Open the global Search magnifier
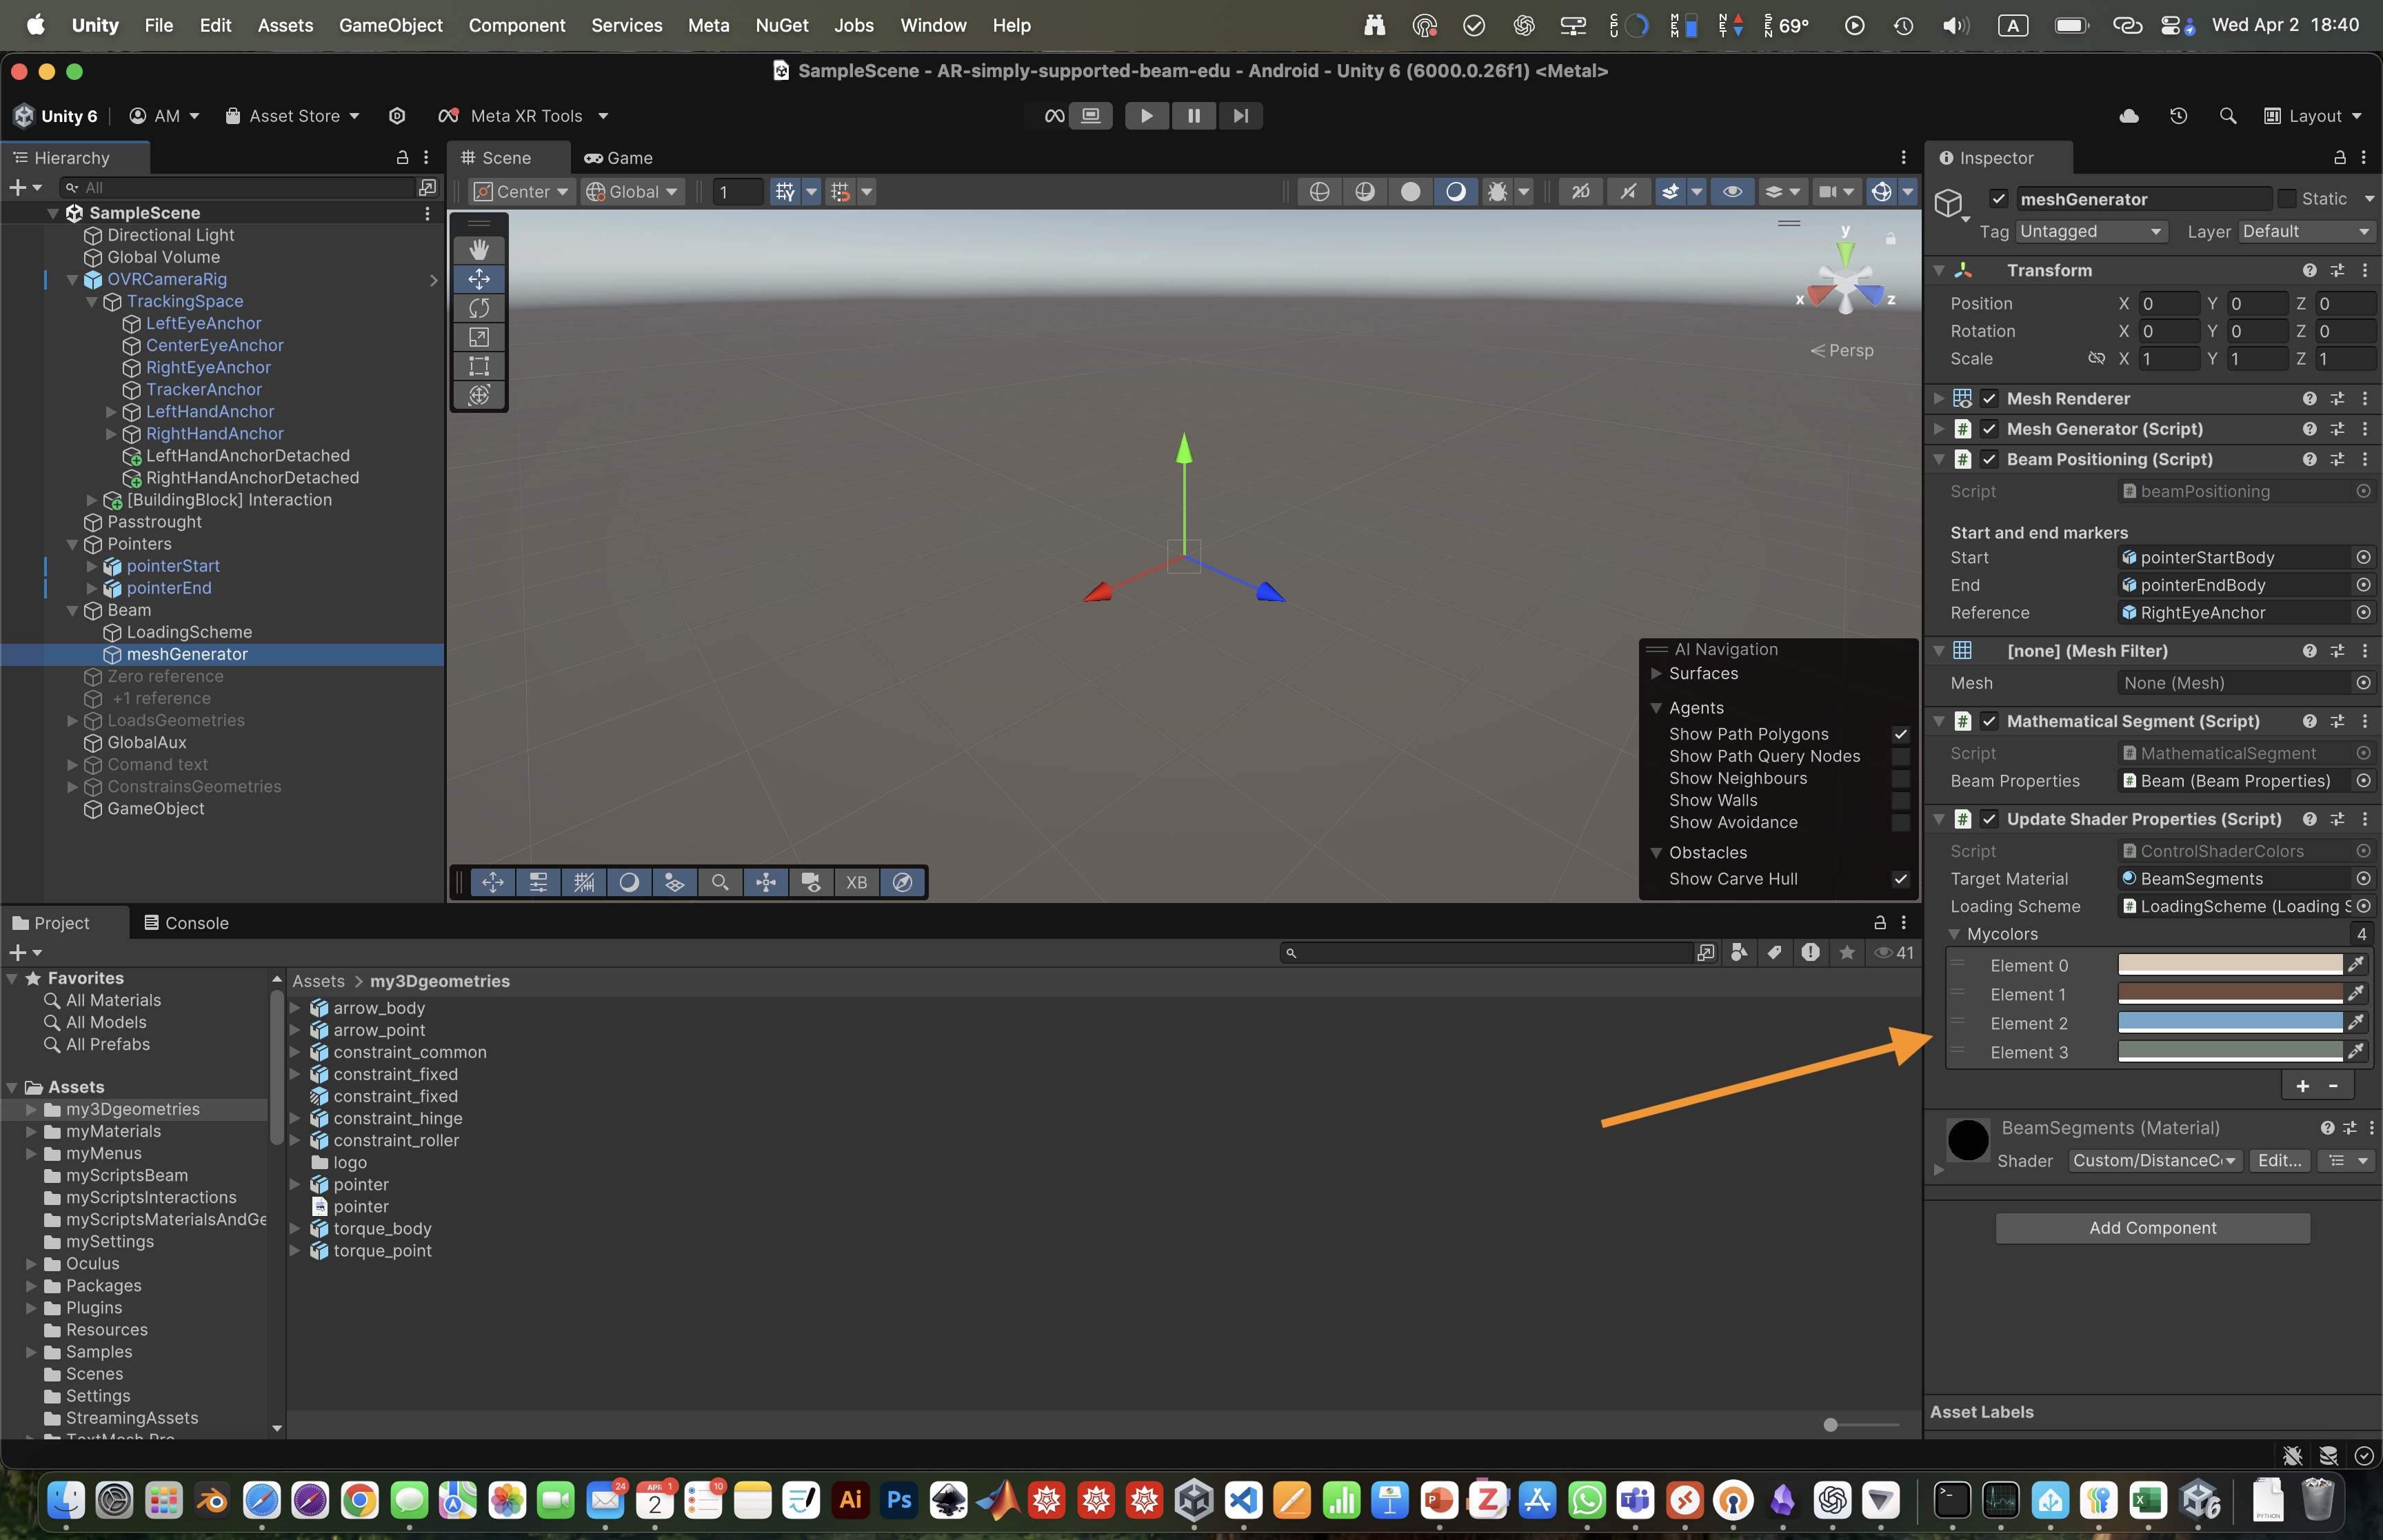The width and height of the screenshot is (2383, 1540). point(2227,116)
